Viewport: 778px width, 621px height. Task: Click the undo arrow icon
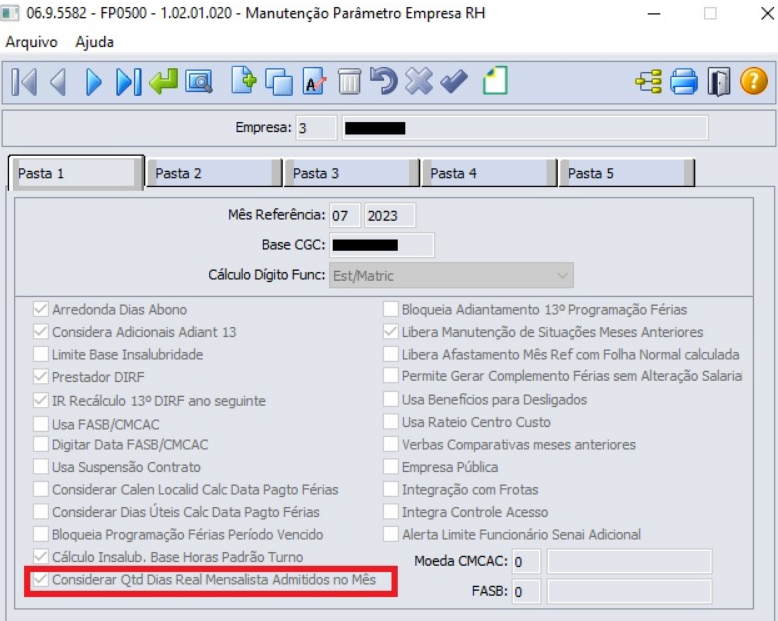(384, 81)
